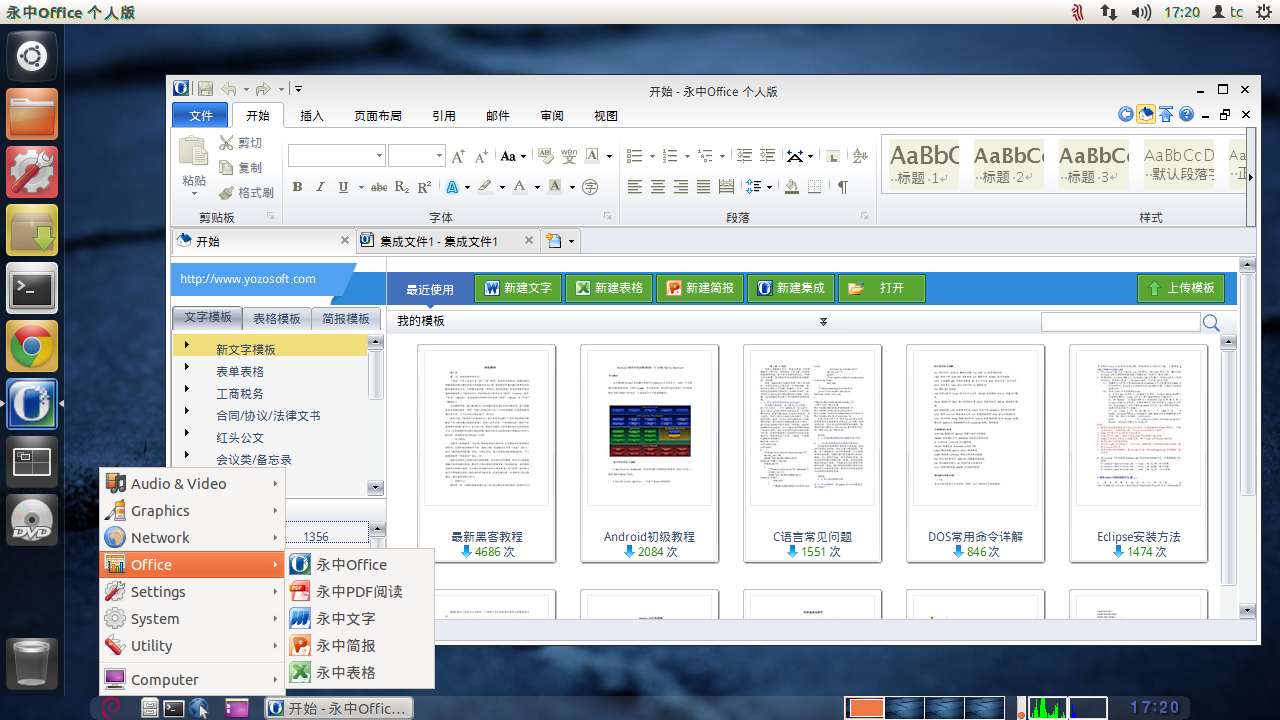Switch to 集成文件1 document tab

447,241
